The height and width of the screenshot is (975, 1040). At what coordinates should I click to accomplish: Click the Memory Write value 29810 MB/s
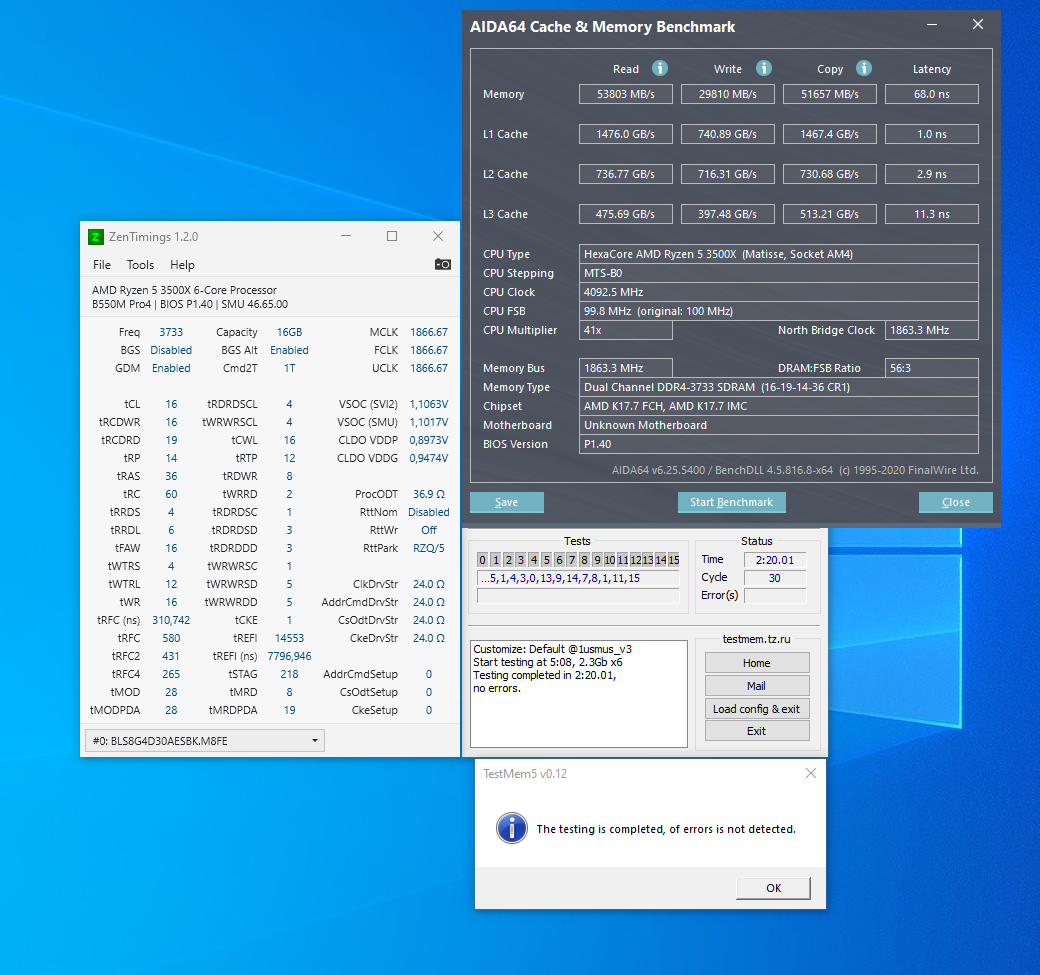coord(728,94)
